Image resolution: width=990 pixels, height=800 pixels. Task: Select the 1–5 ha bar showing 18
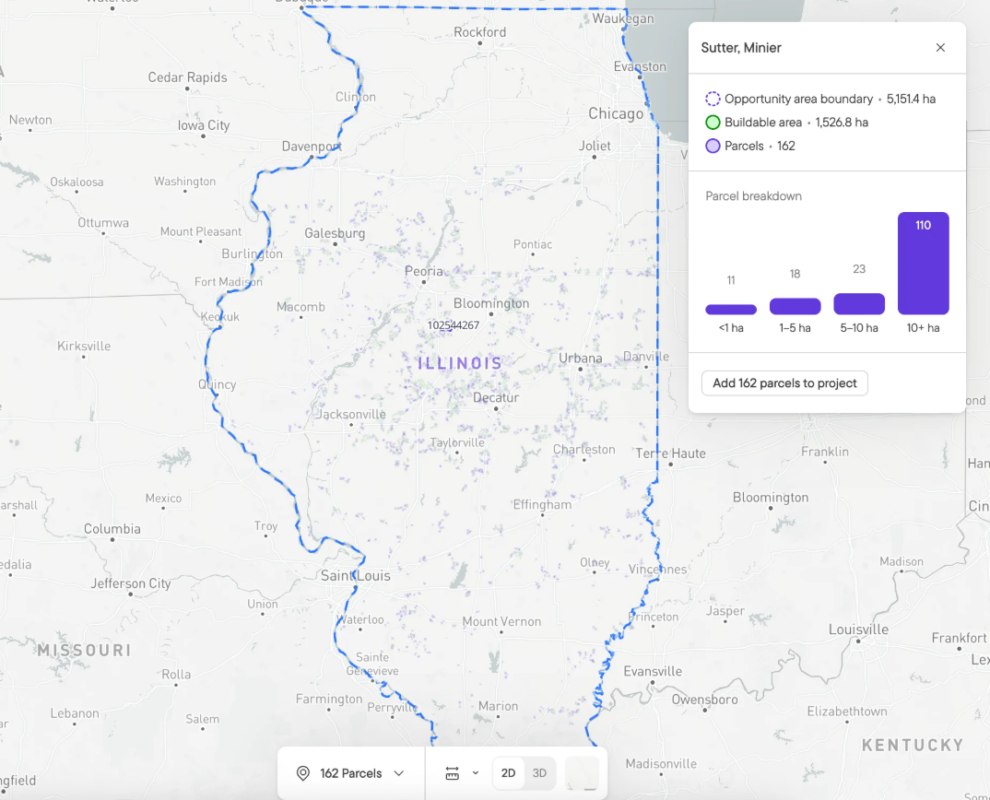795,306
